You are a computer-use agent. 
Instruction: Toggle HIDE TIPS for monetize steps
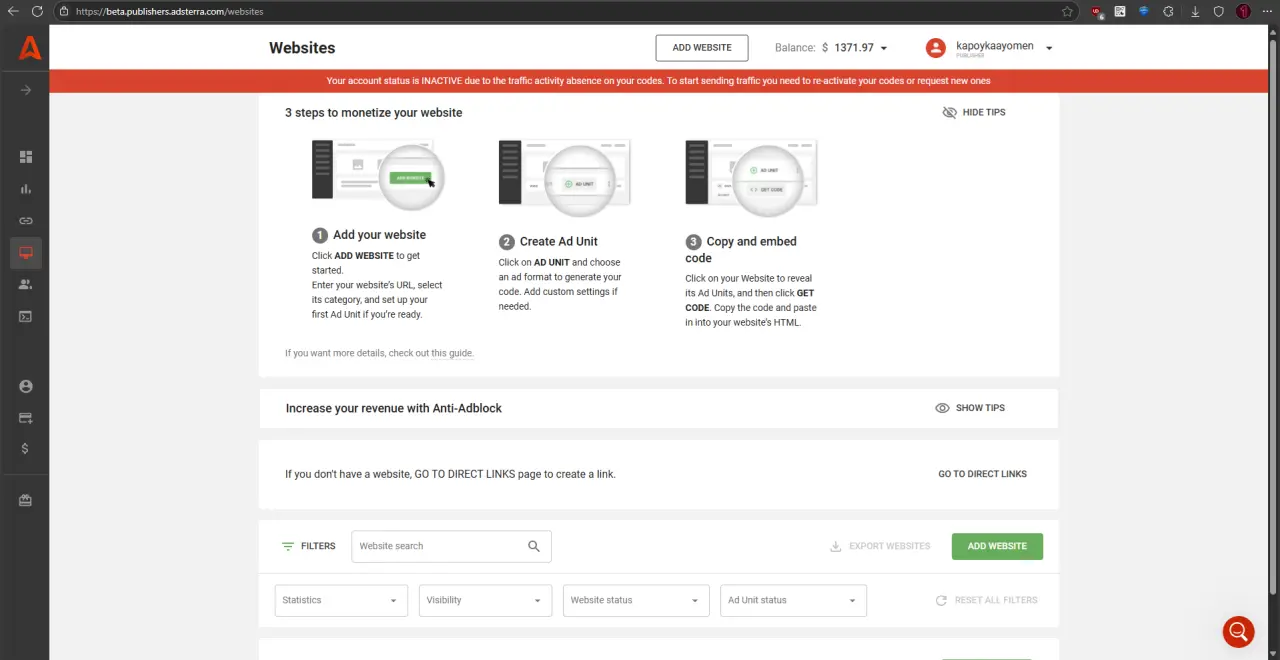tap(974, 112)
